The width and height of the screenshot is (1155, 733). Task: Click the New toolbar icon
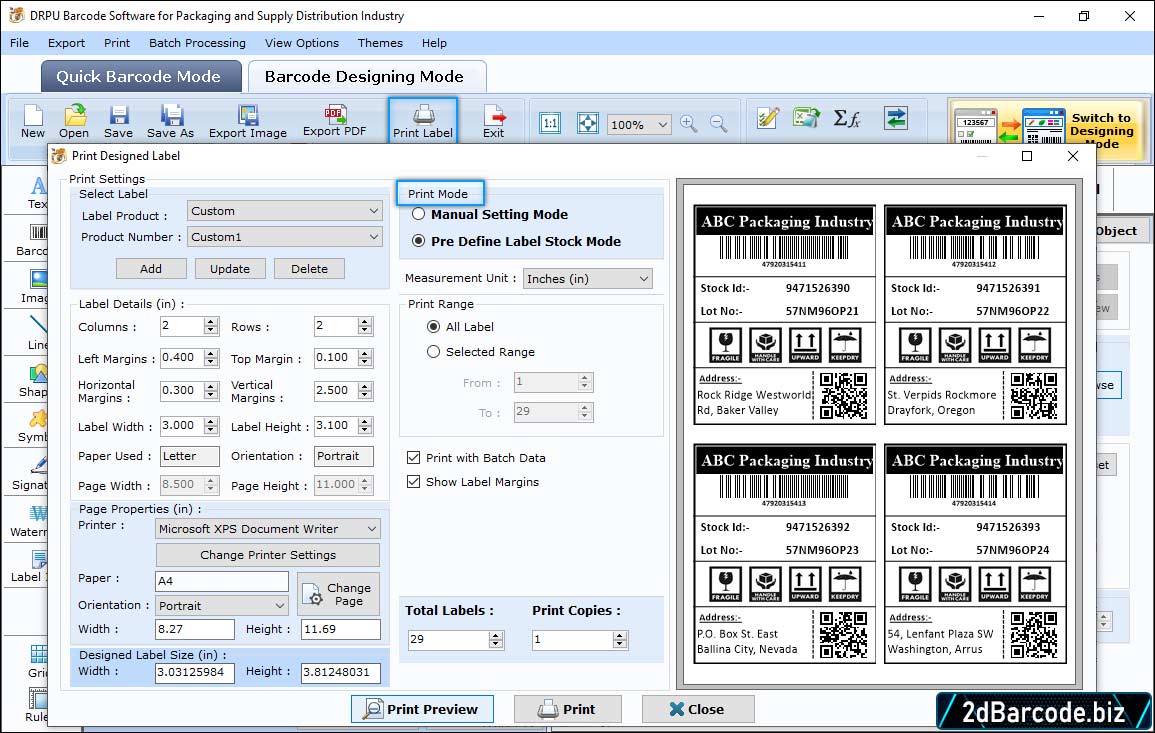32,121
